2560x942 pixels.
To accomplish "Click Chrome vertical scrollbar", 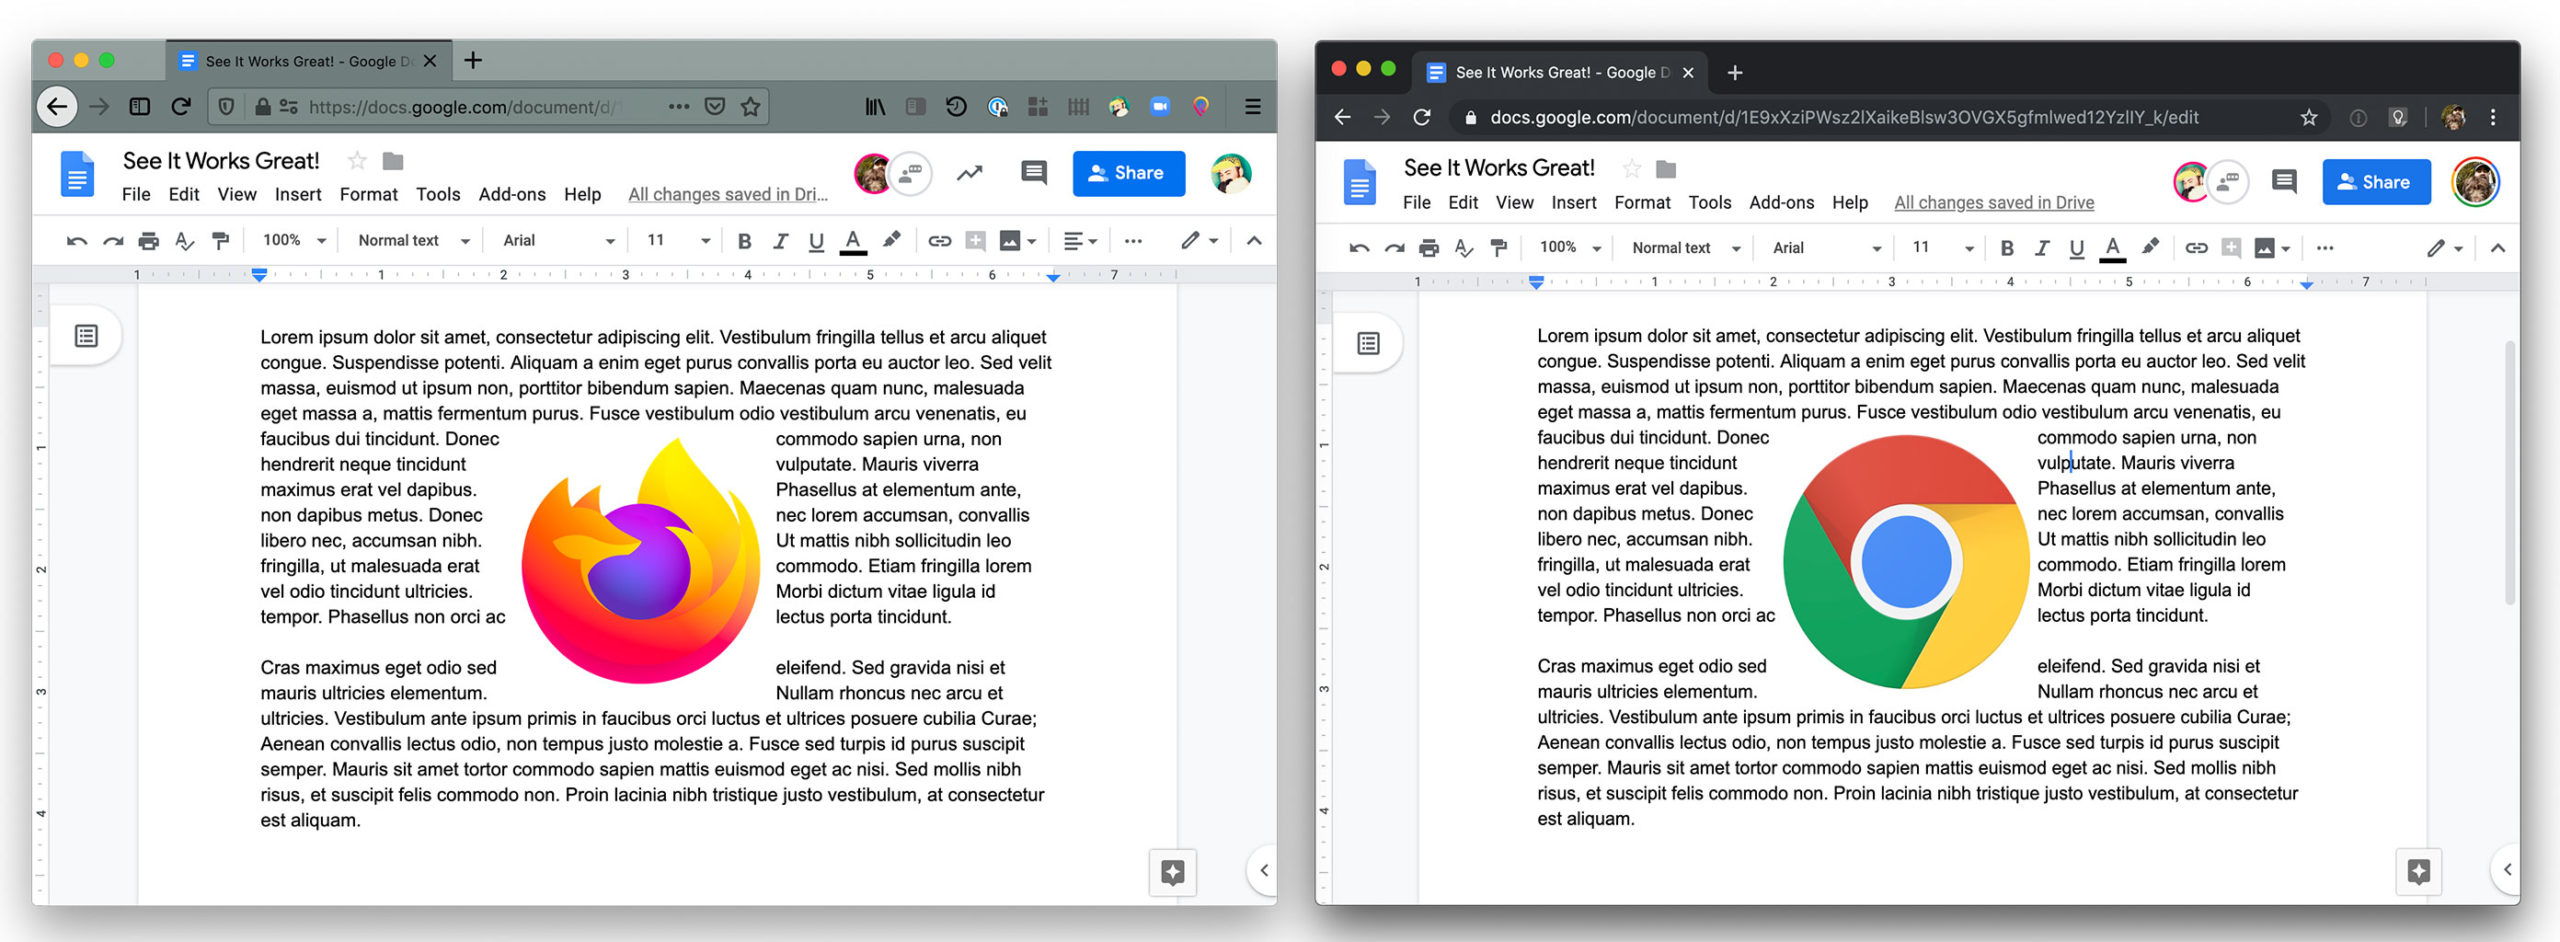I will [2510, 472].
